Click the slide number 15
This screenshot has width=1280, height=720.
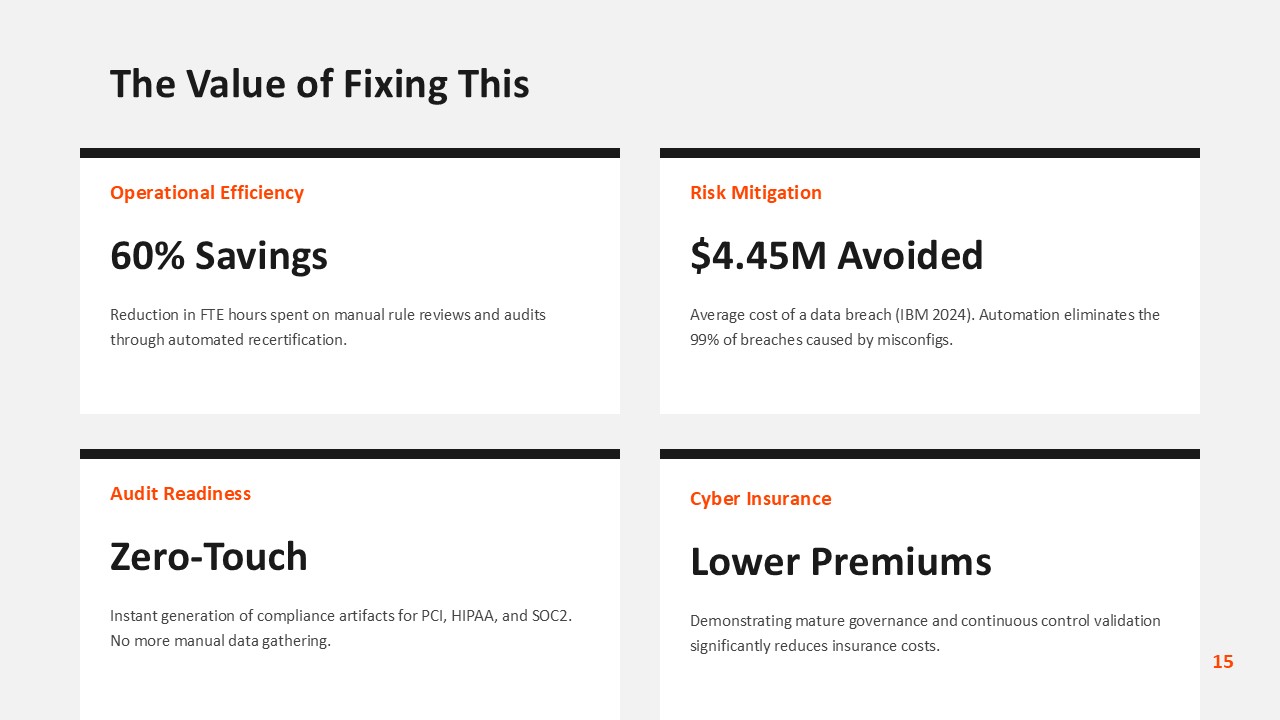click(x=1222, y=662)
